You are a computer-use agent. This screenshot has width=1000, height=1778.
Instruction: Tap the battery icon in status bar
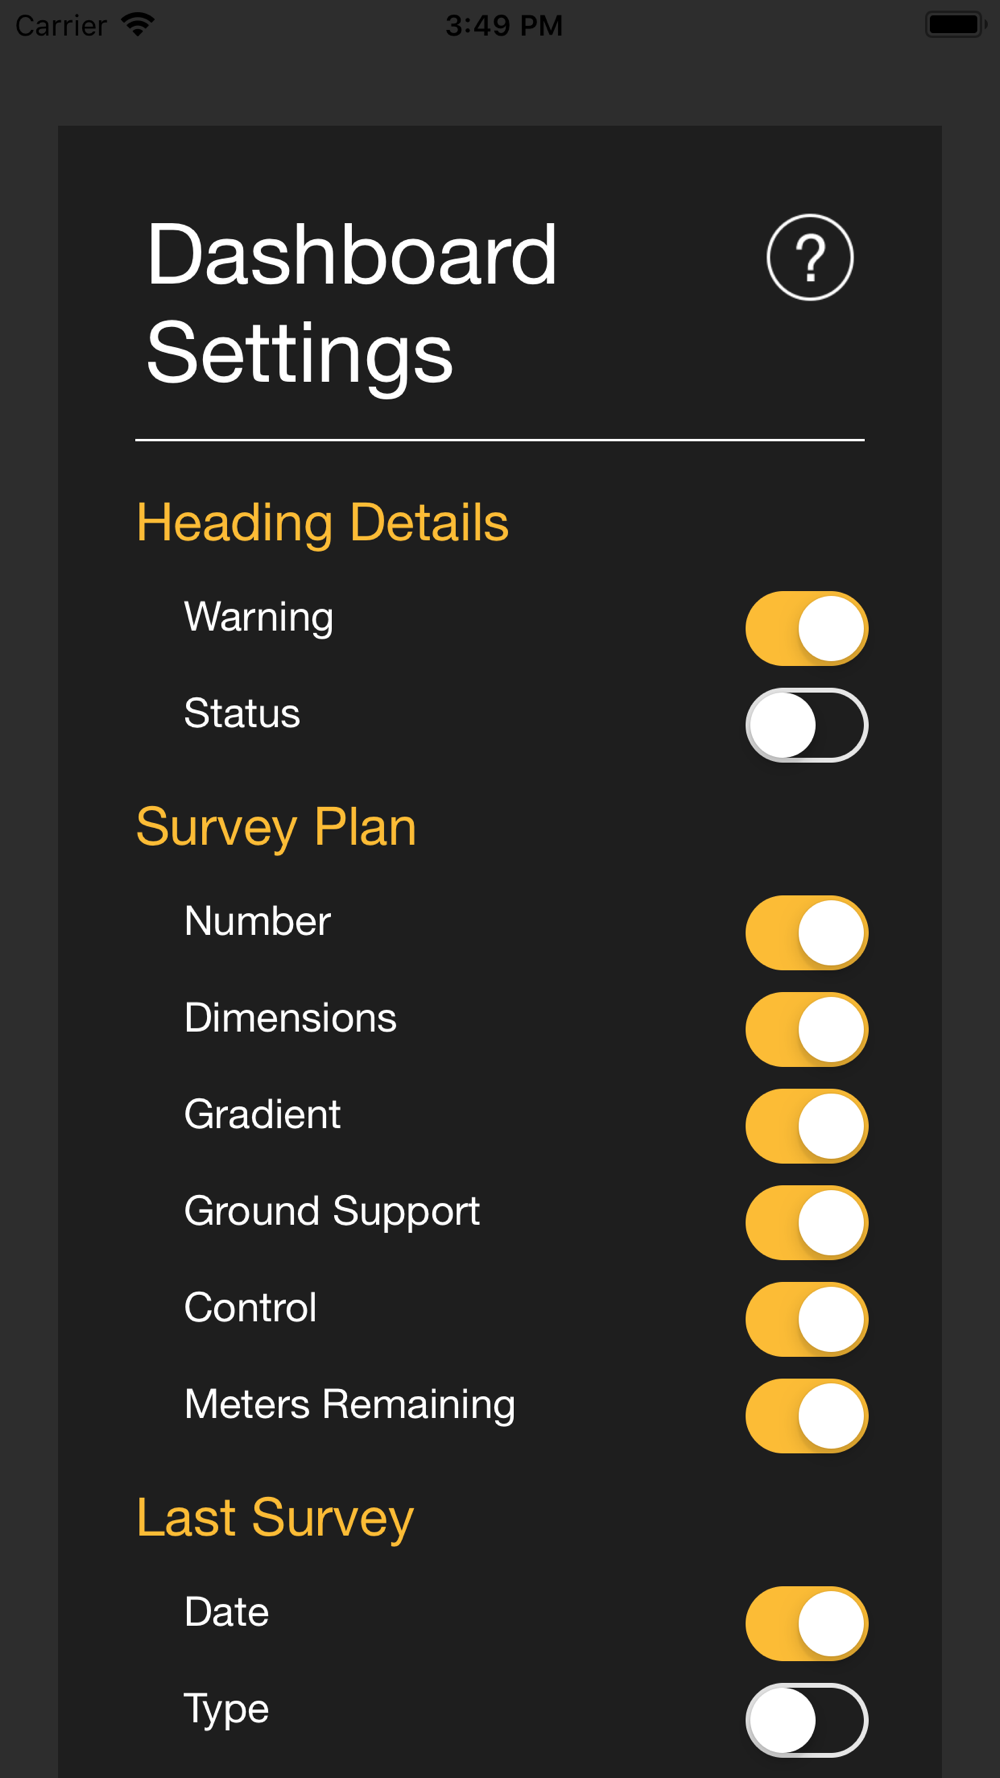click(x=955, y=24)
